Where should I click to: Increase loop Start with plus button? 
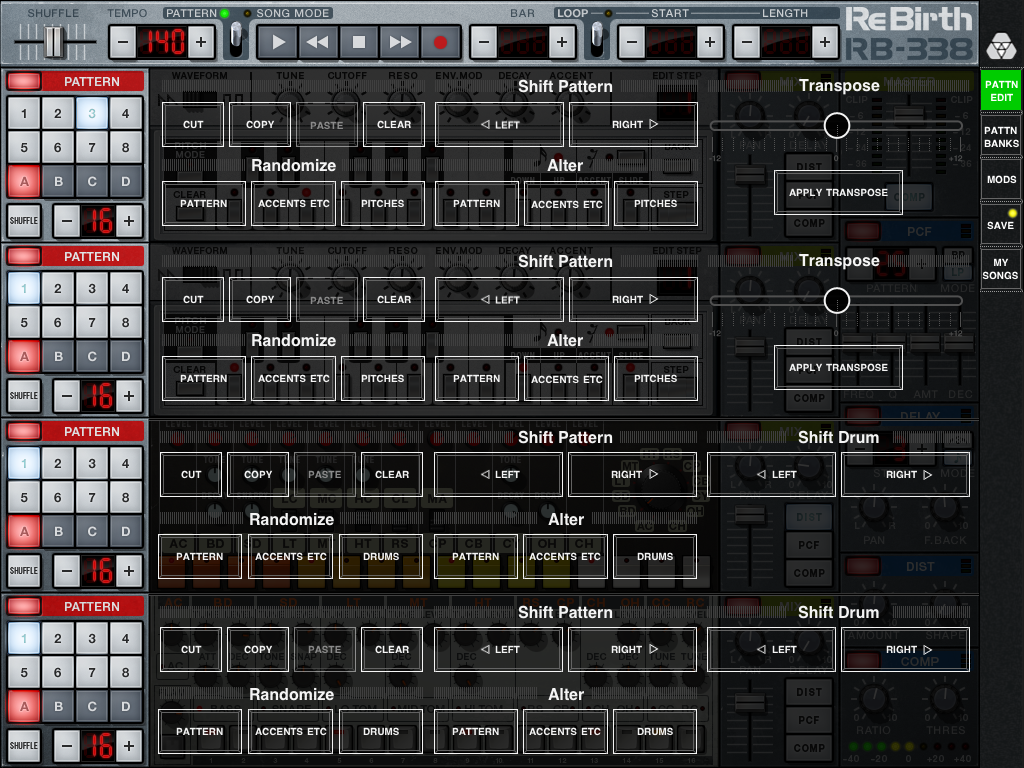[710, 42]
